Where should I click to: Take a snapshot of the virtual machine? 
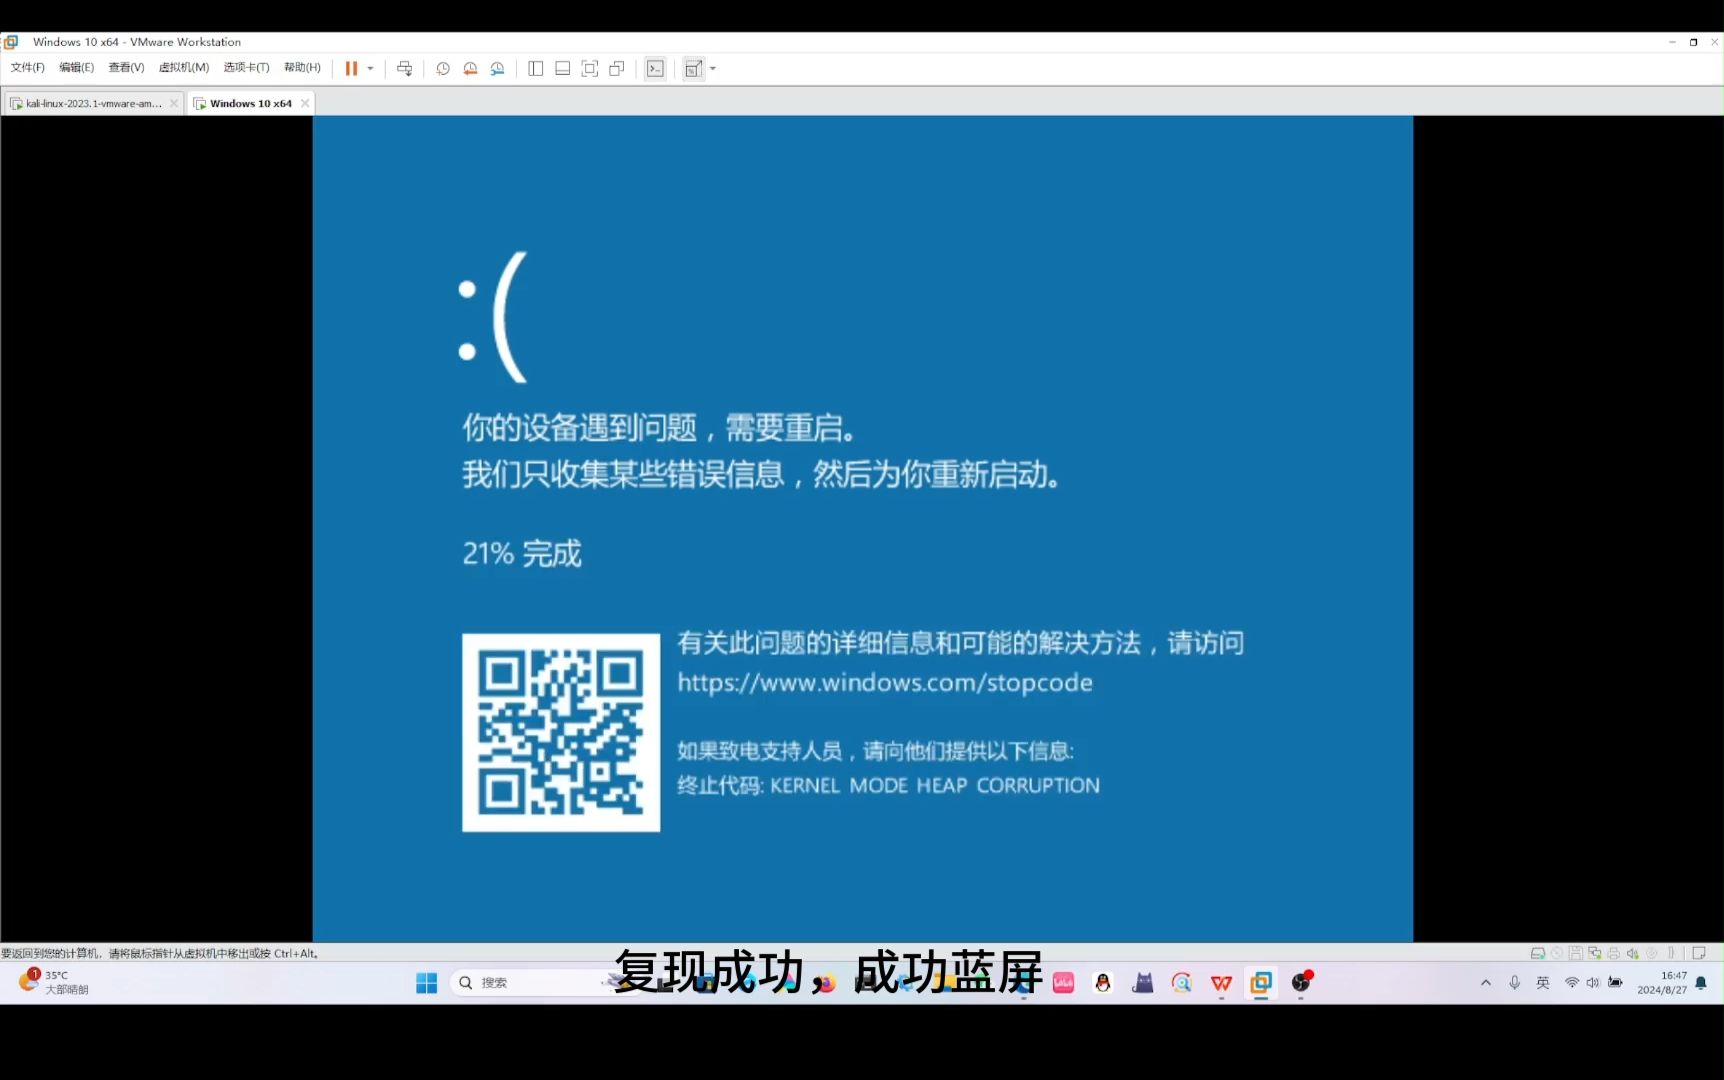coord(443,68)
